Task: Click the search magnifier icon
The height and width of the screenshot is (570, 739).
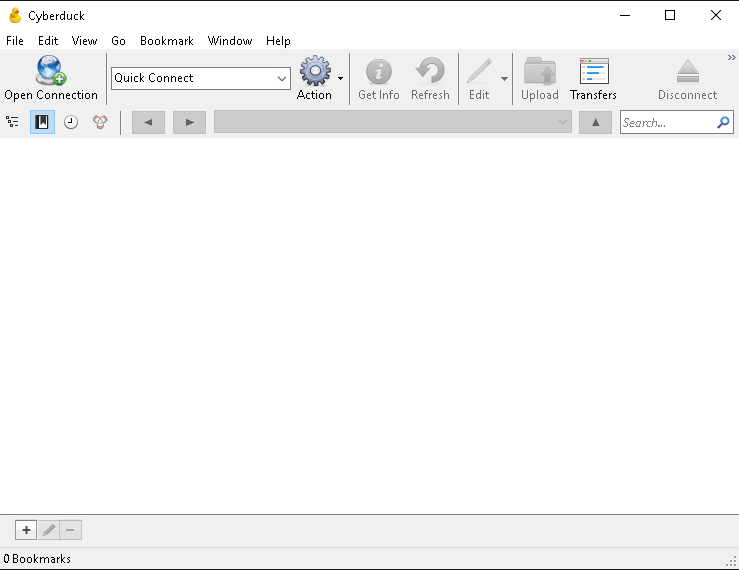Action: pos(723,123)
